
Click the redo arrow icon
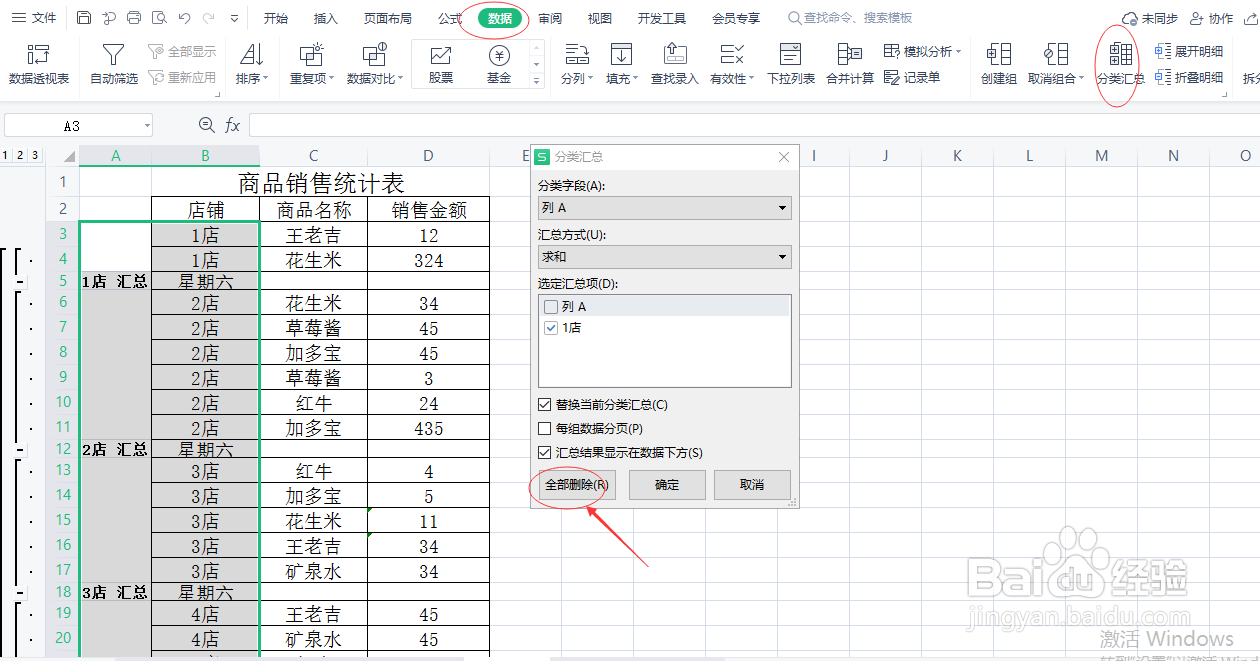208,18
